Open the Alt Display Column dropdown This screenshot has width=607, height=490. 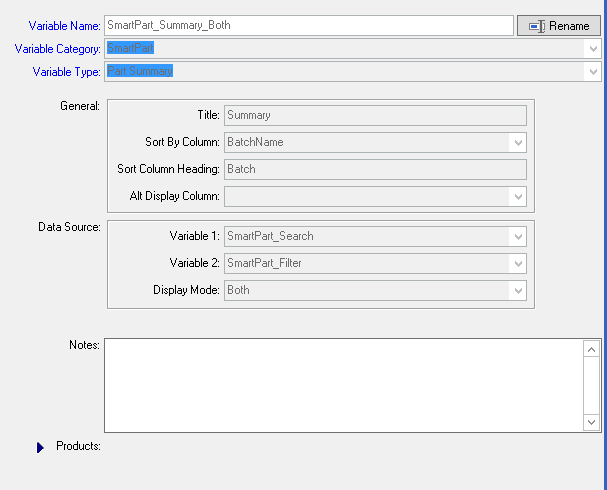click(518, 196)
